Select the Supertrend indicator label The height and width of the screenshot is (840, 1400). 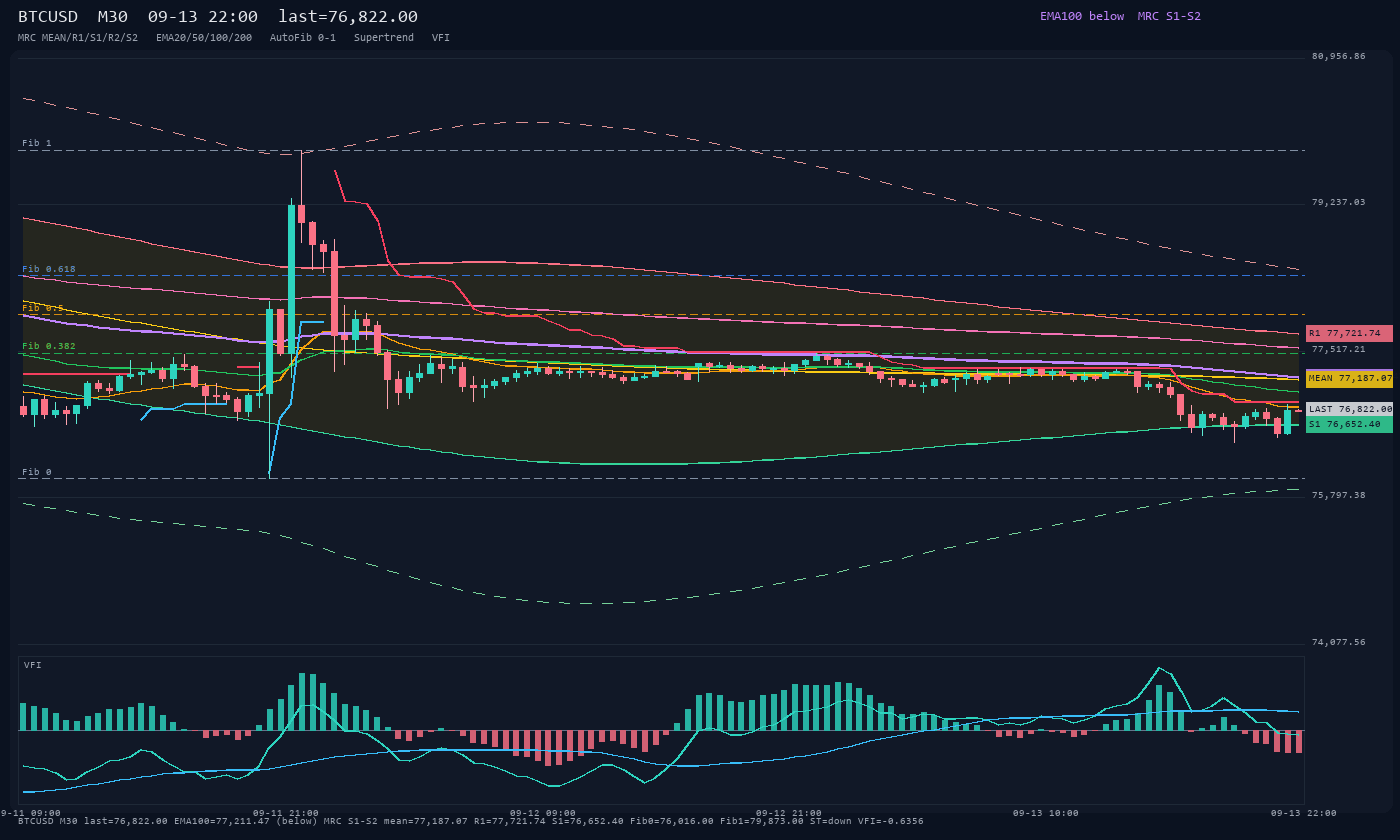click(384, 37)
